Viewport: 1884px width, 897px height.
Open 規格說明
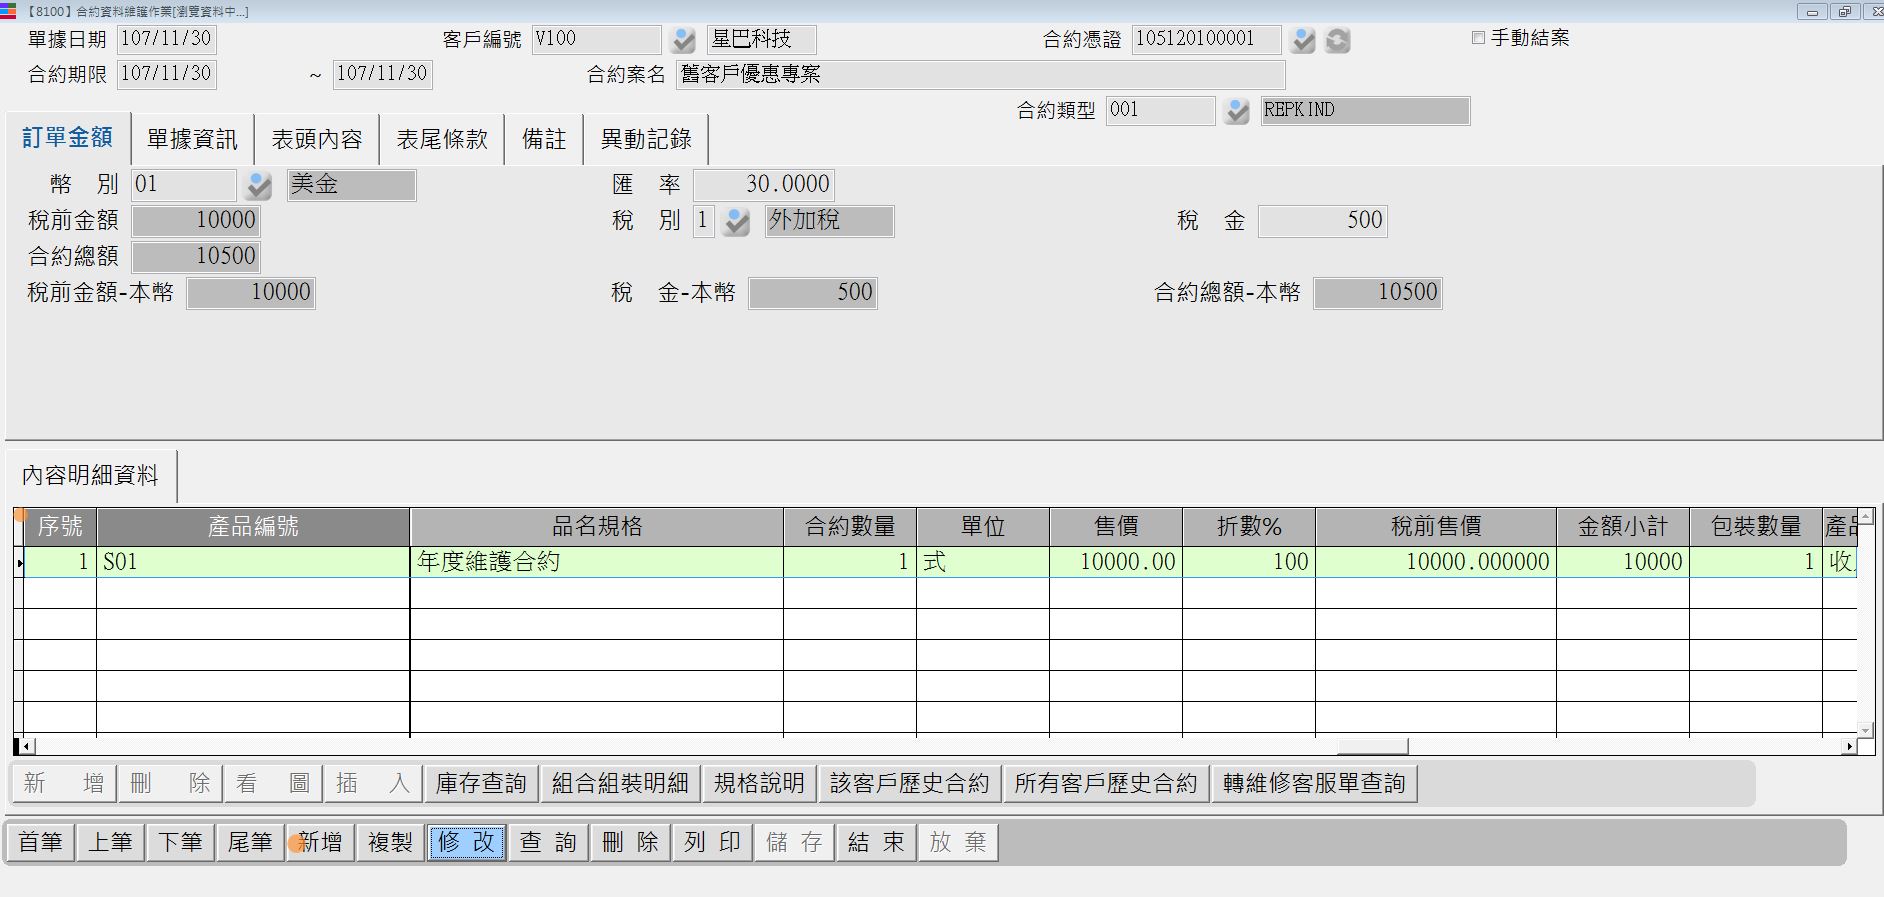(759, 784)
